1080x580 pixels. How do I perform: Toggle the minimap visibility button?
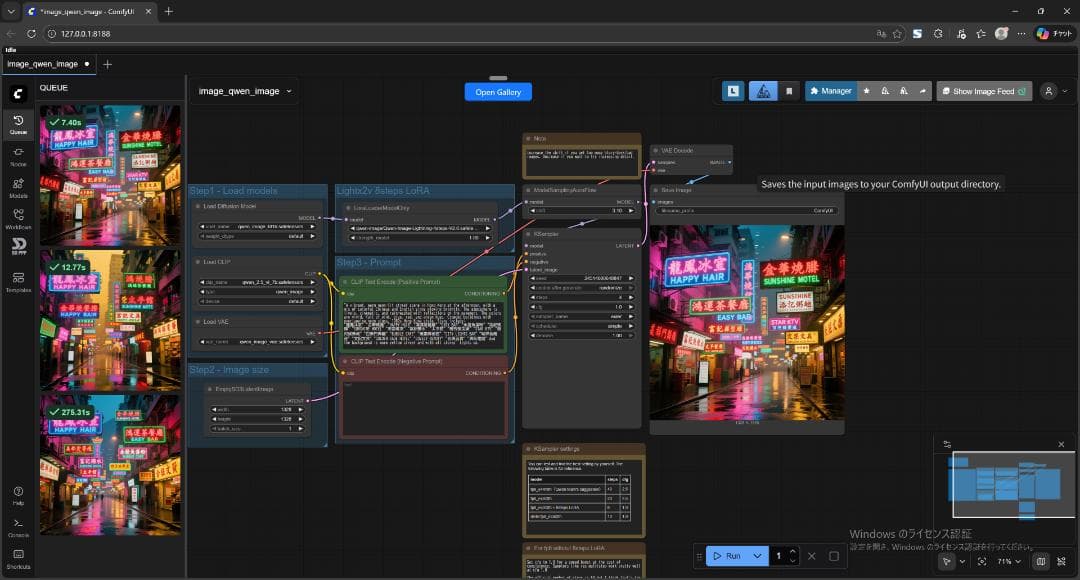(x=1041, y=562)
